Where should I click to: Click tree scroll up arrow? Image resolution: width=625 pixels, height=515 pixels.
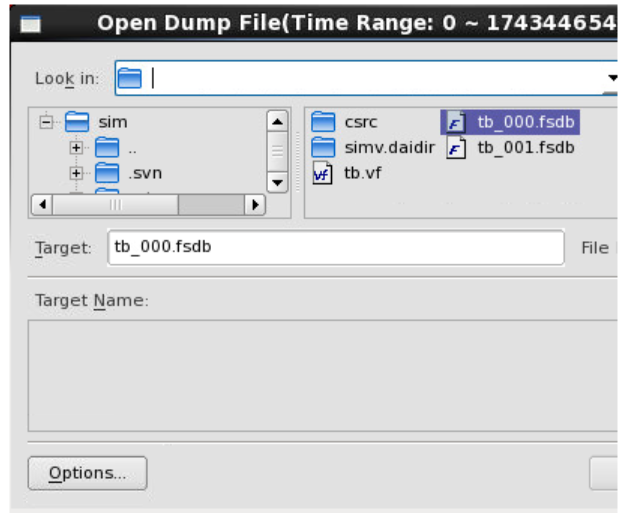[277, 121]
